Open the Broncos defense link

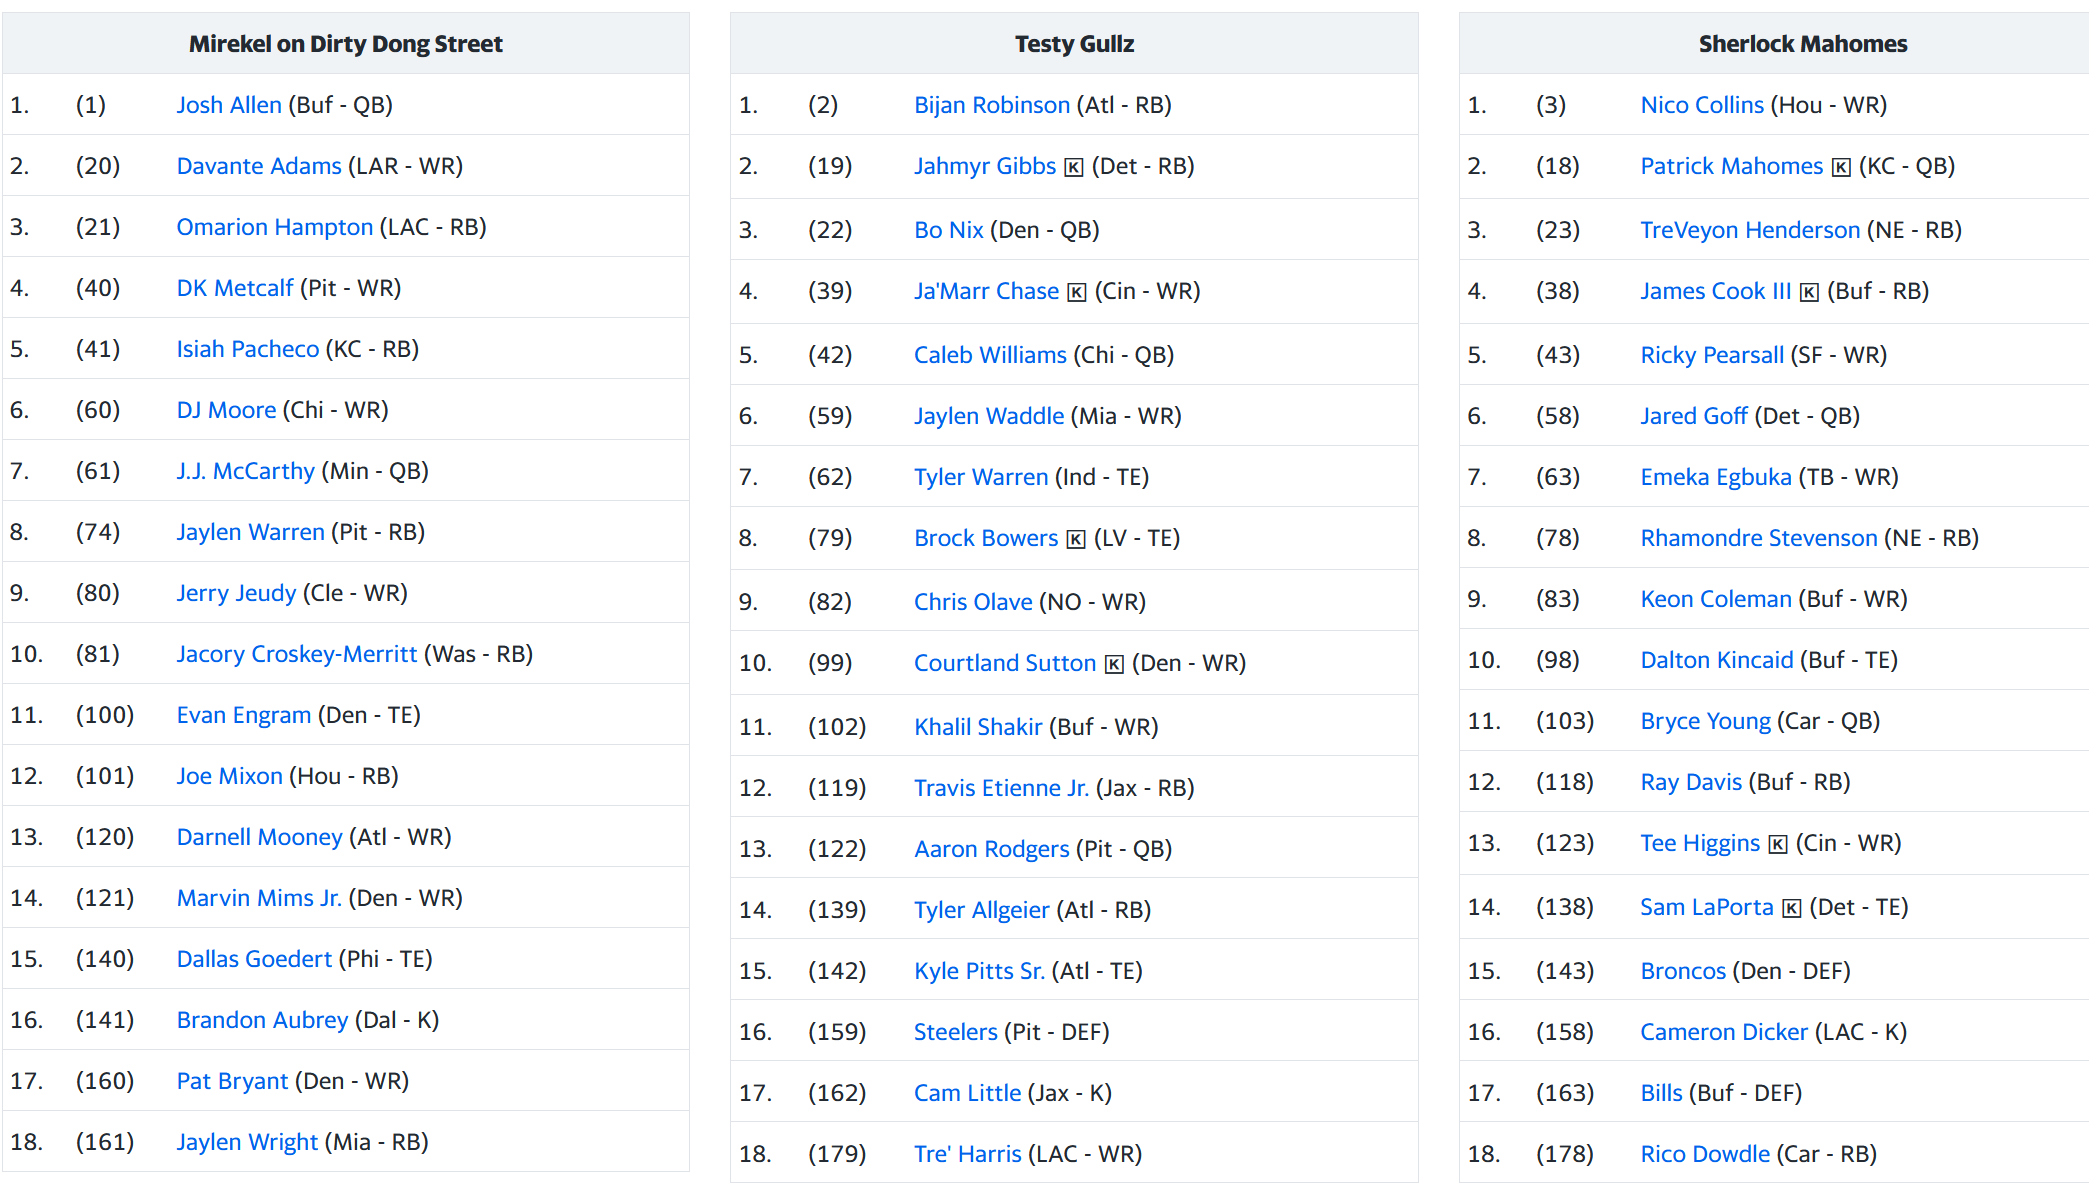click(1682, 971)
